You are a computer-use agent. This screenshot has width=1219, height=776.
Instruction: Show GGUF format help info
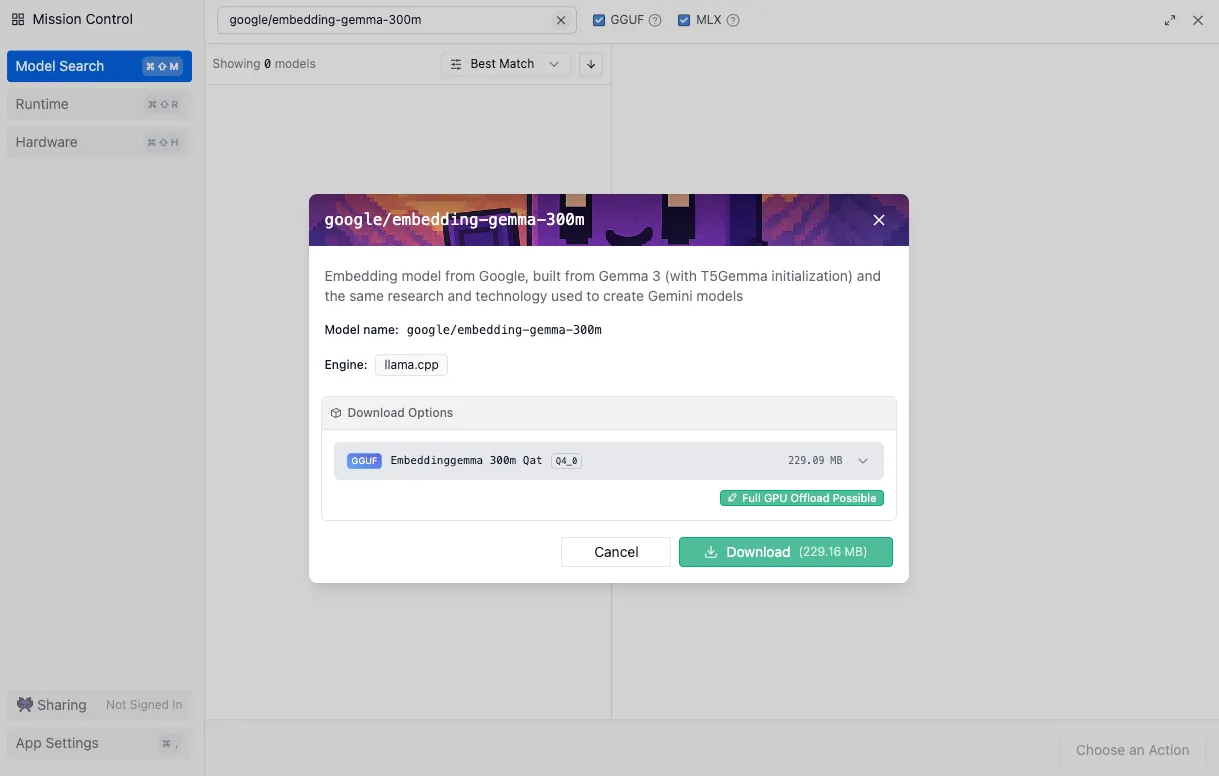(x=655, y=20)
